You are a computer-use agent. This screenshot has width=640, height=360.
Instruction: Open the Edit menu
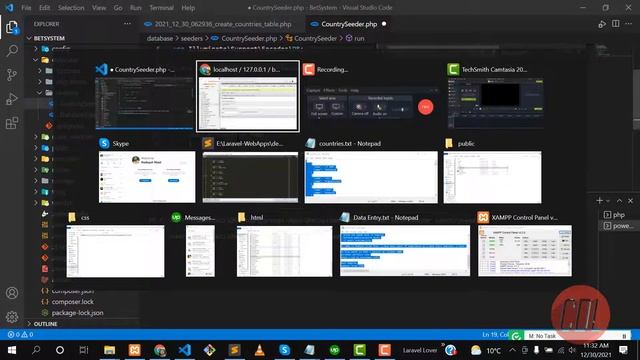click(x=44, y=8)
